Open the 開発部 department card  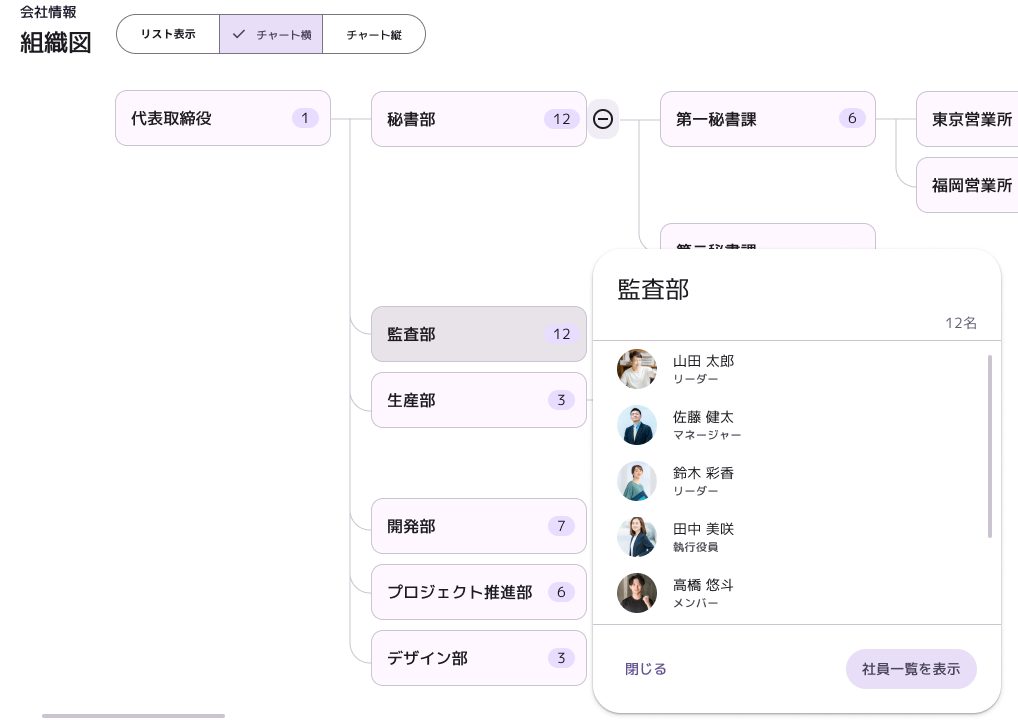pyautogui.click(x=478, y=526)
